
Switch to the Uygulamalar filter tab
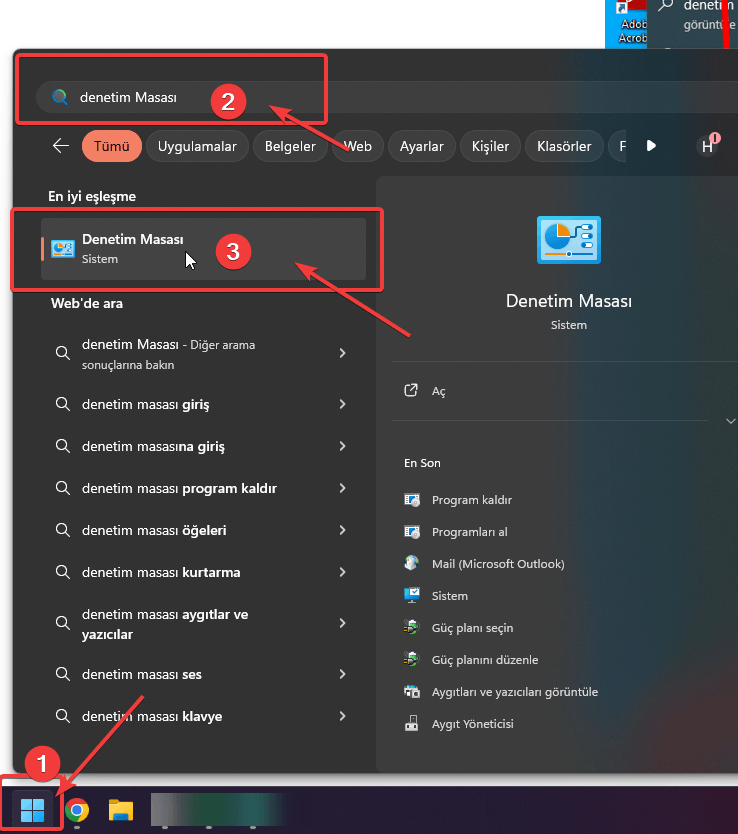tap(197, 146)
